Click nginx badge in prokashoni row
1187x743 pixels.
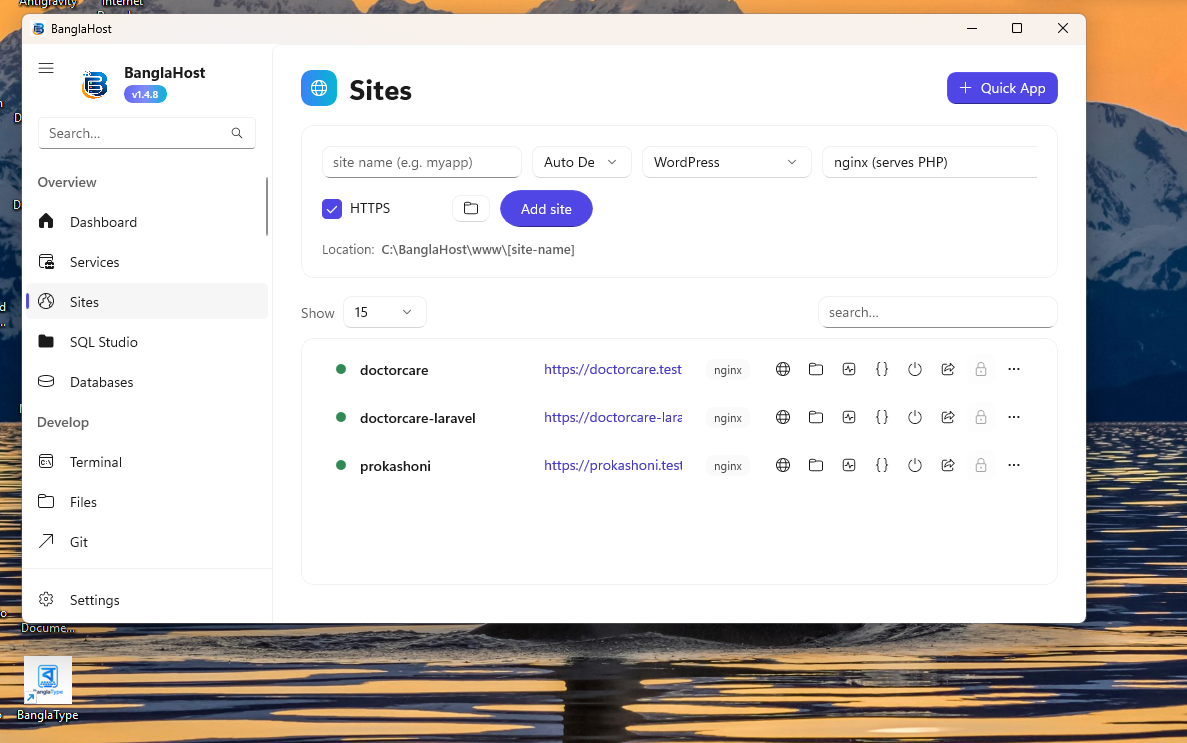pos(727,466)
